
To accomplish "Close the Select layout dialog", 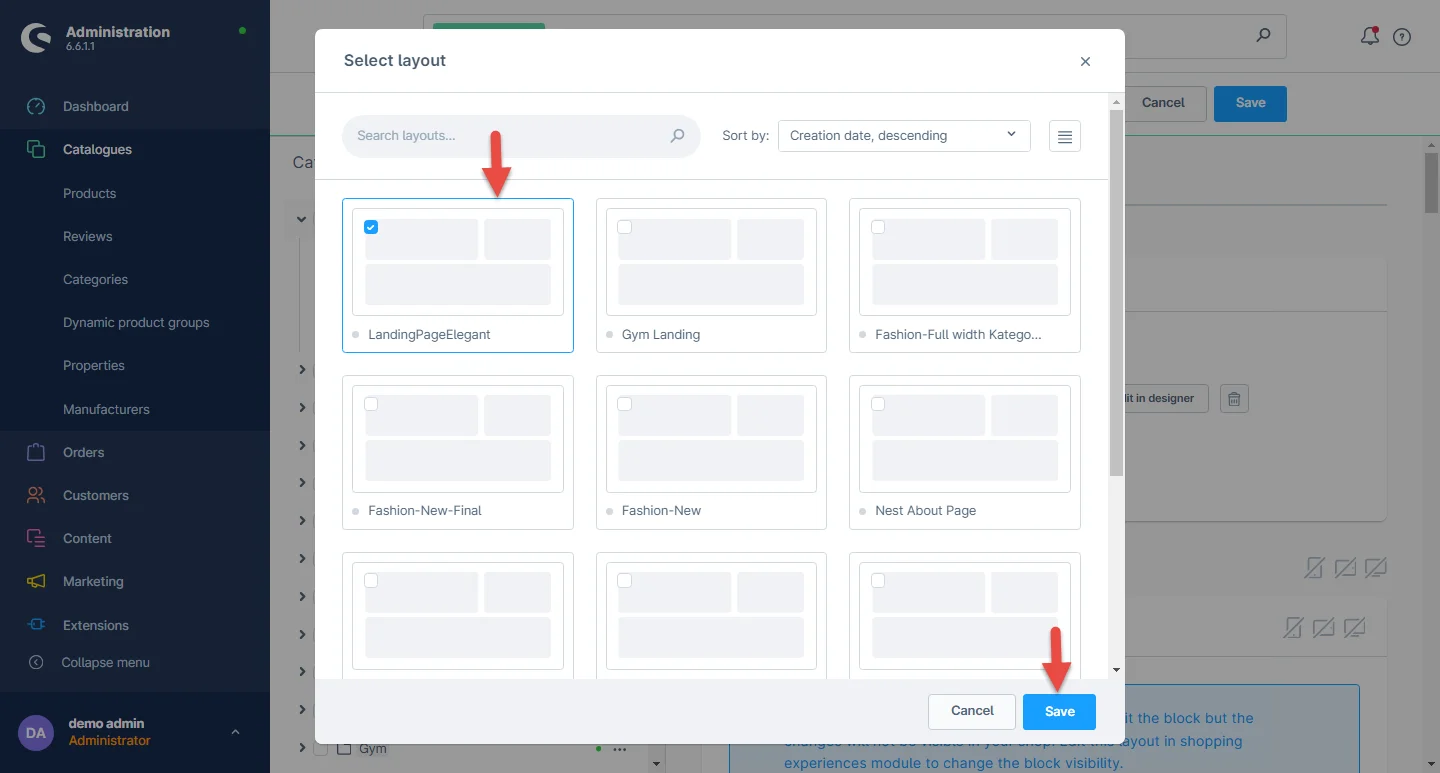I will [x=1085, y=62].
